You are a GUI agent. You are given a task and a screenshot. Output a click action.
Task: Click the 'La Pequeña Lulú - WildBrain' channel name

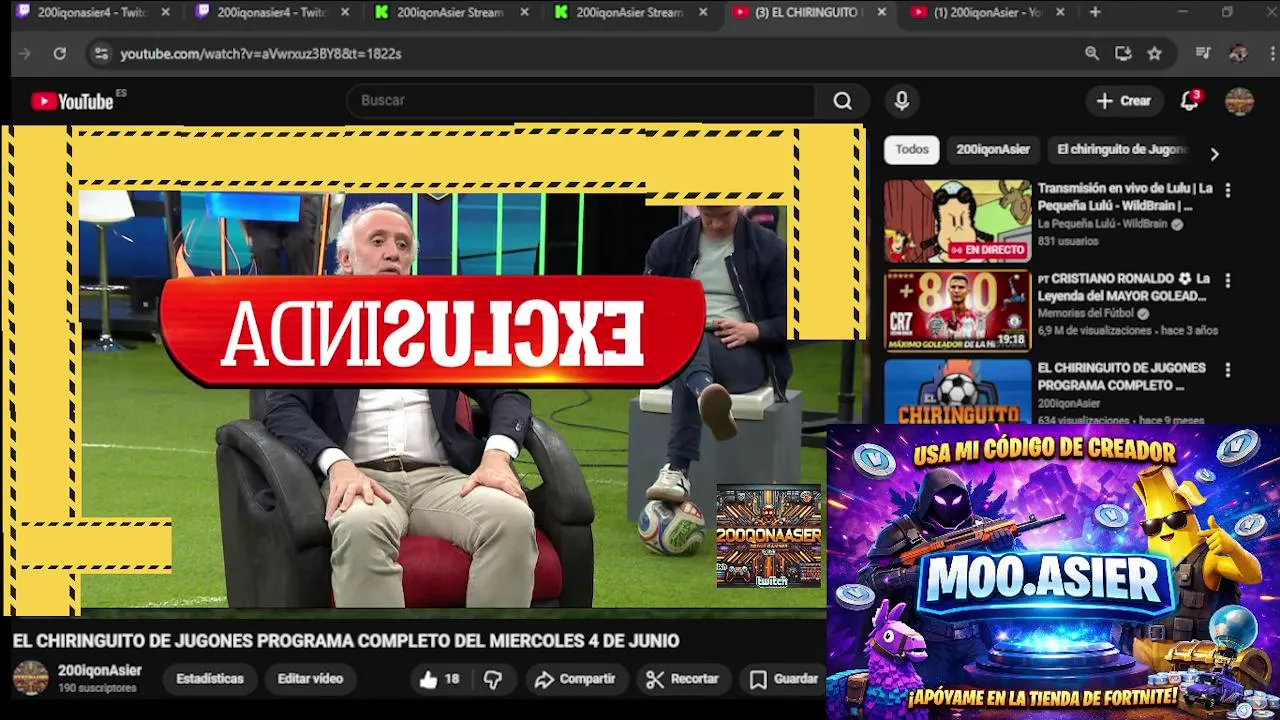coord(1102,225)
